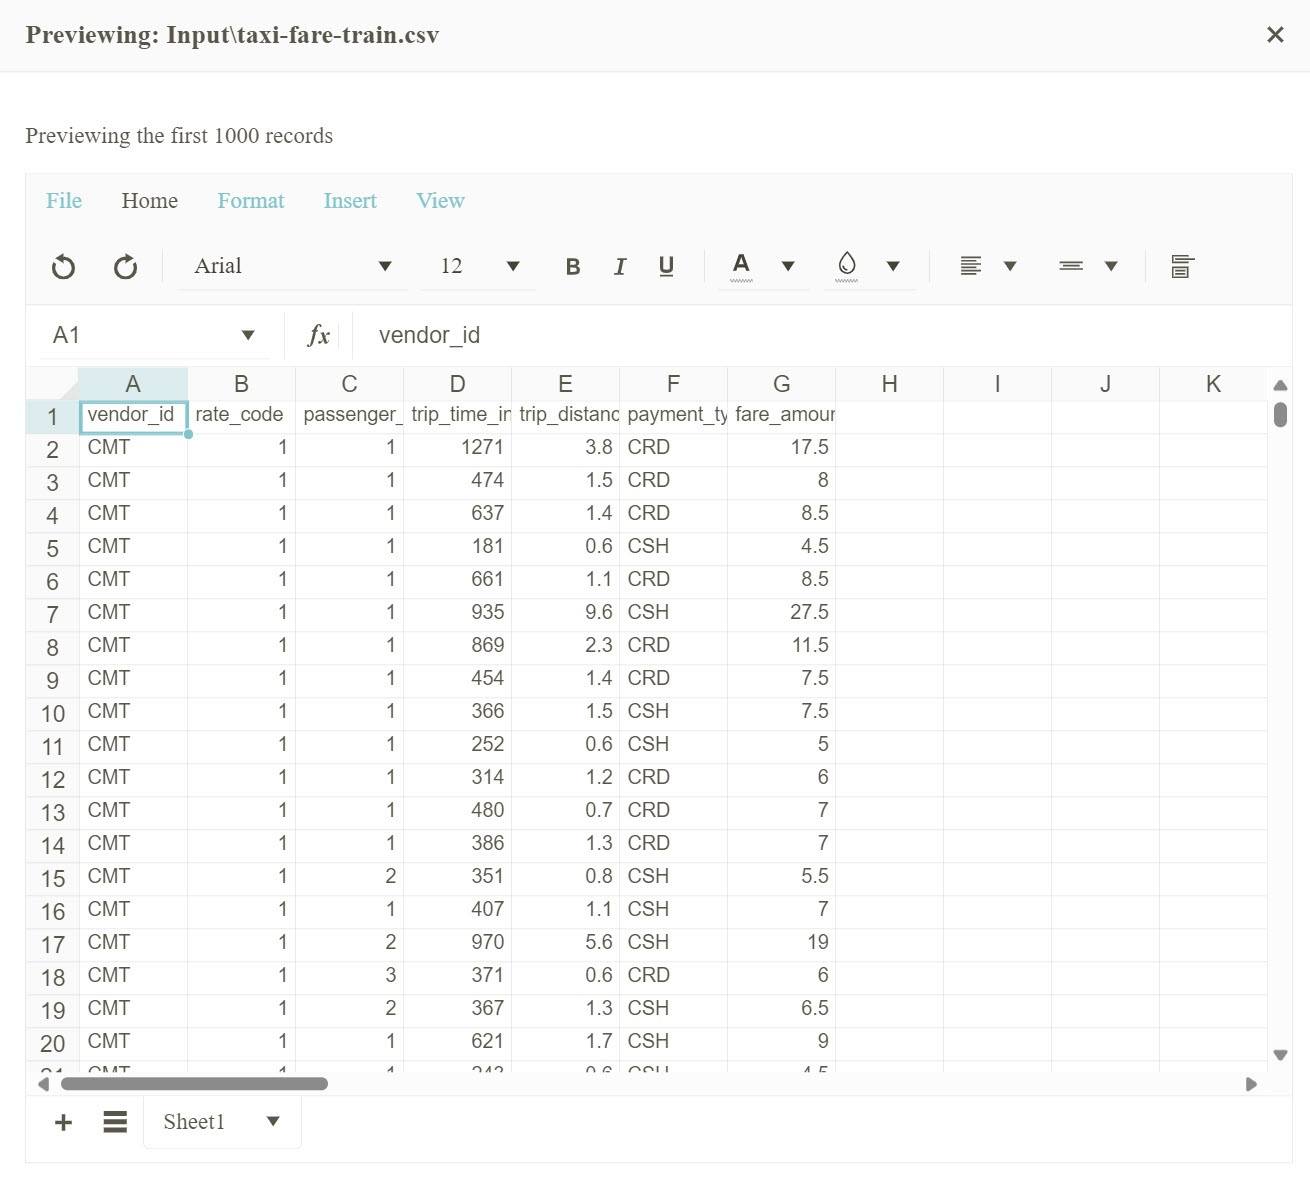
Task: Toggle the text wrap icon
Action: 1182,266
